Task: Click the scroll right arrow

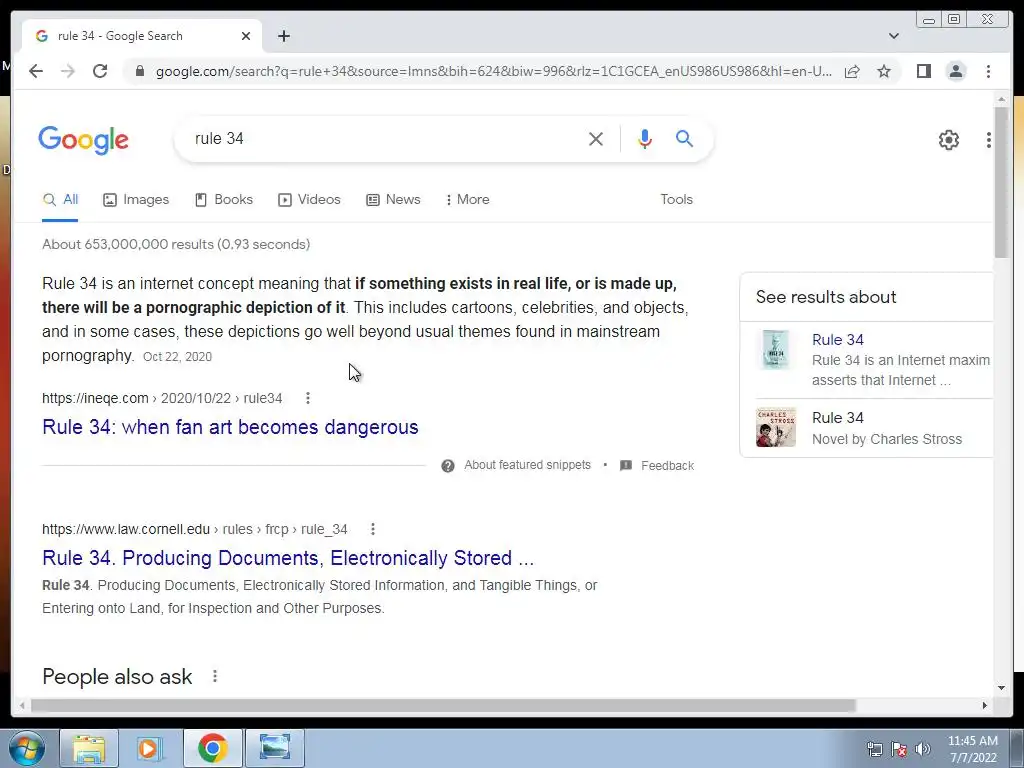Action: coord(985,705)
